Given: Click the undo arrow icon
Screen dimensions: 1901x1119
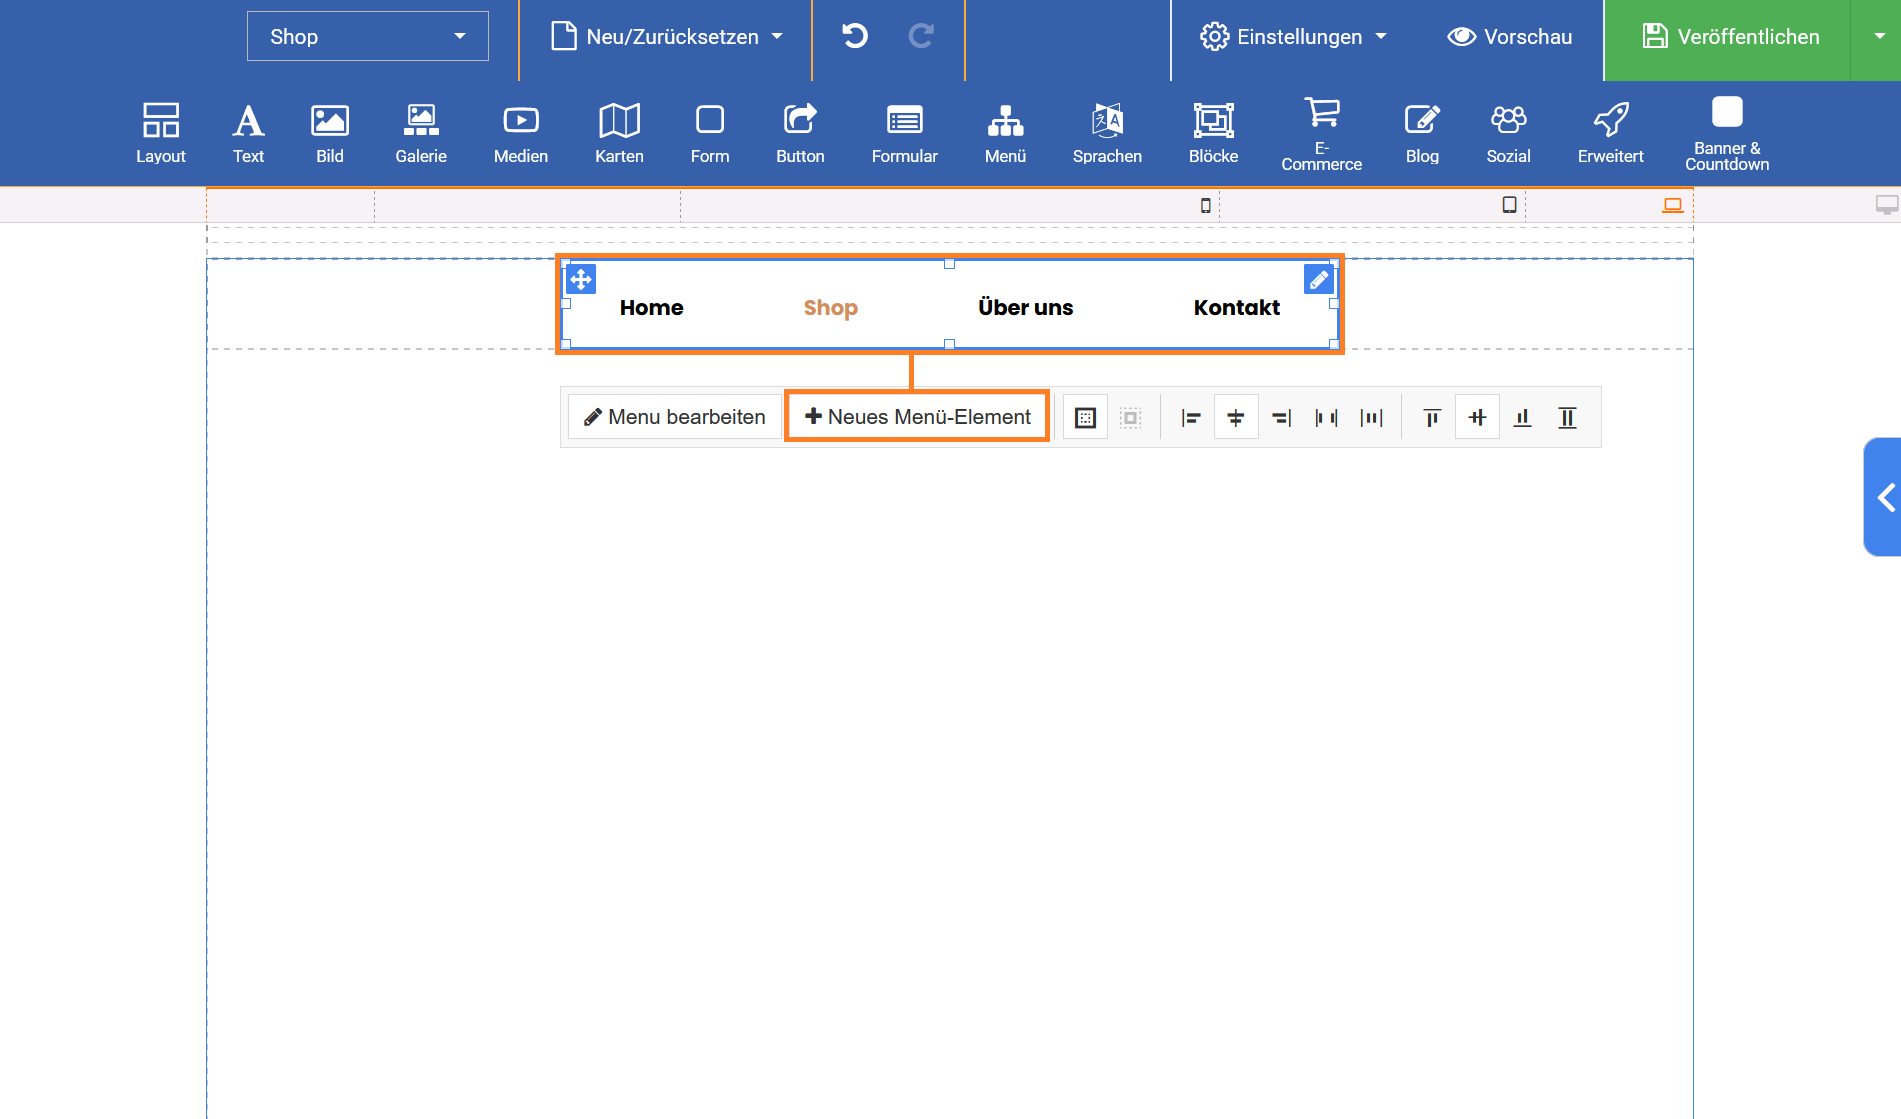Looking at the screenshot, I should point(855,37).
